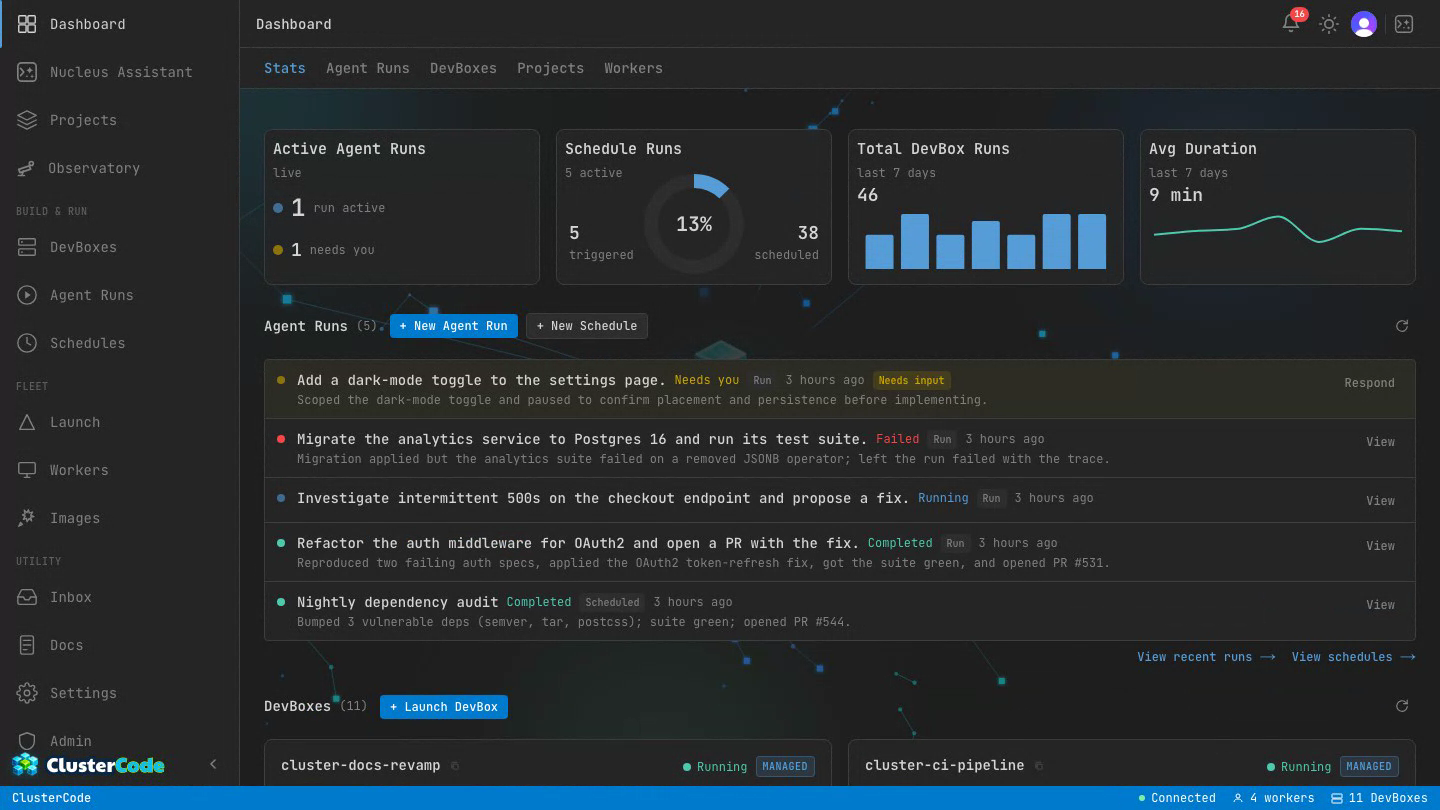Click the Settings gear icon
This screenshot has width=1440, height=810.
(x=27, y=693)
